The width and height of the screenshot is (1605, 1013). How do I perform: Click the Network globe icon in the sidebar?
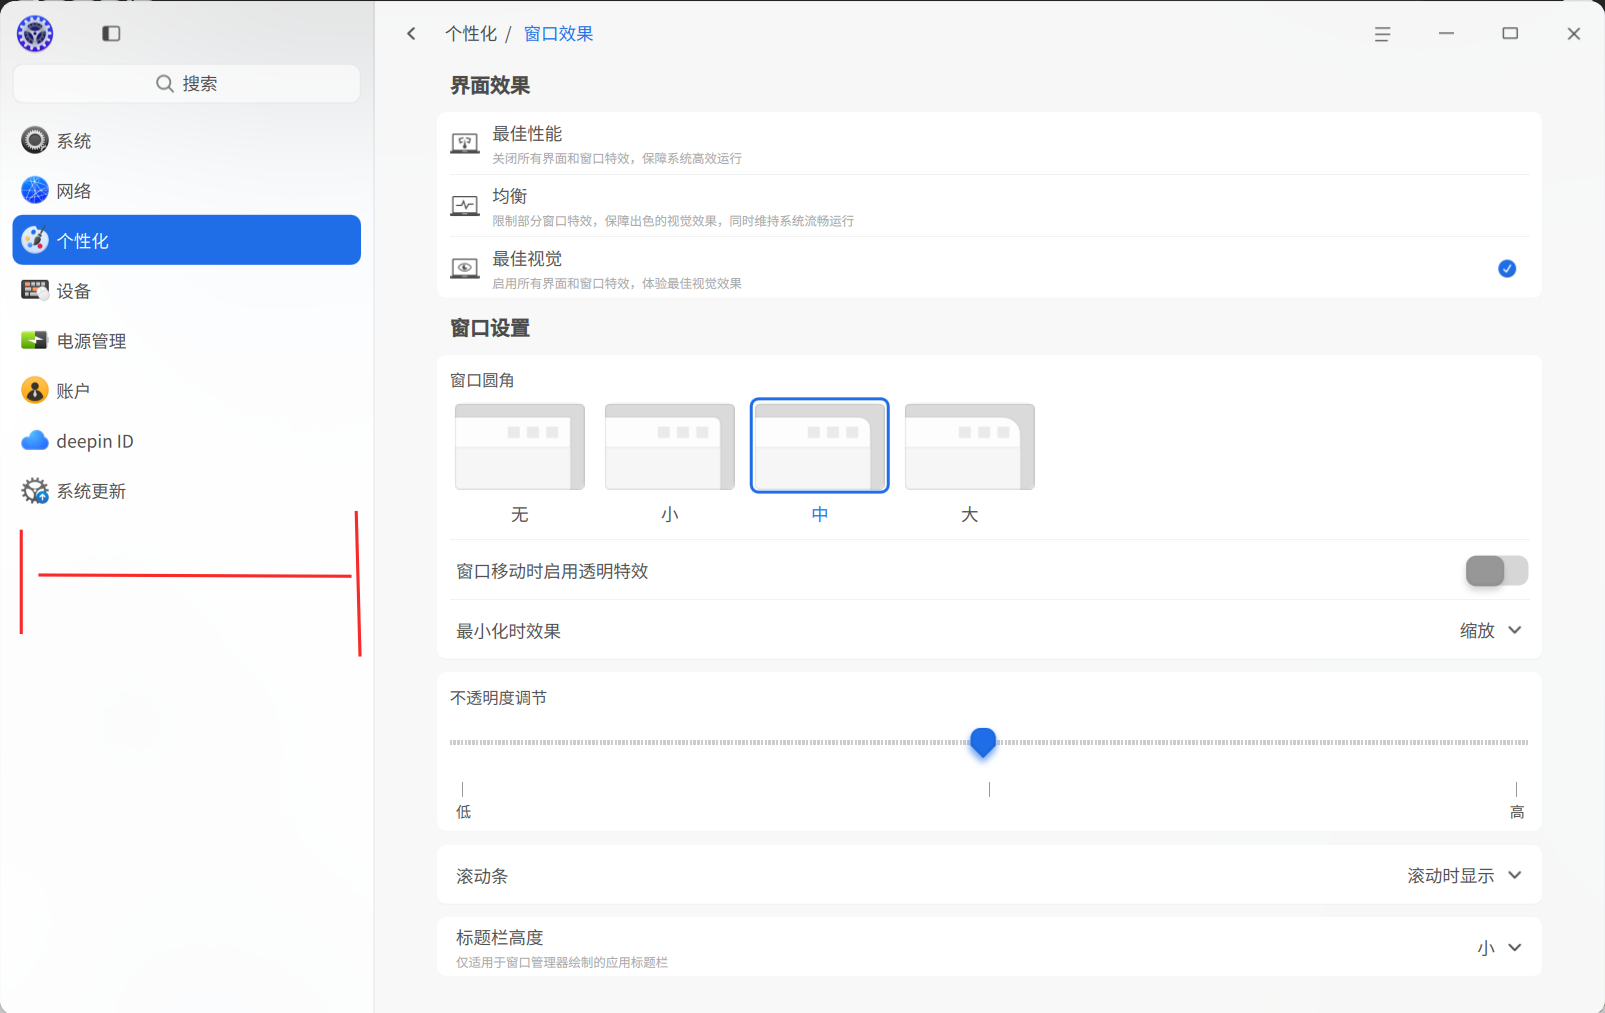35,190
